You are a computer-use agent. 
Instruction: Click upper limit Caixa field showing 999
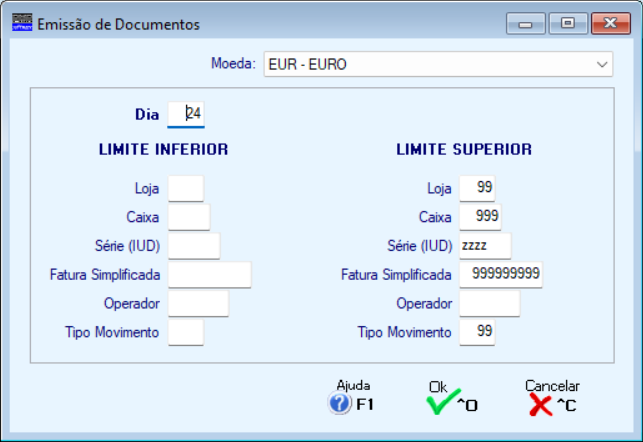(x=480, y=217)
